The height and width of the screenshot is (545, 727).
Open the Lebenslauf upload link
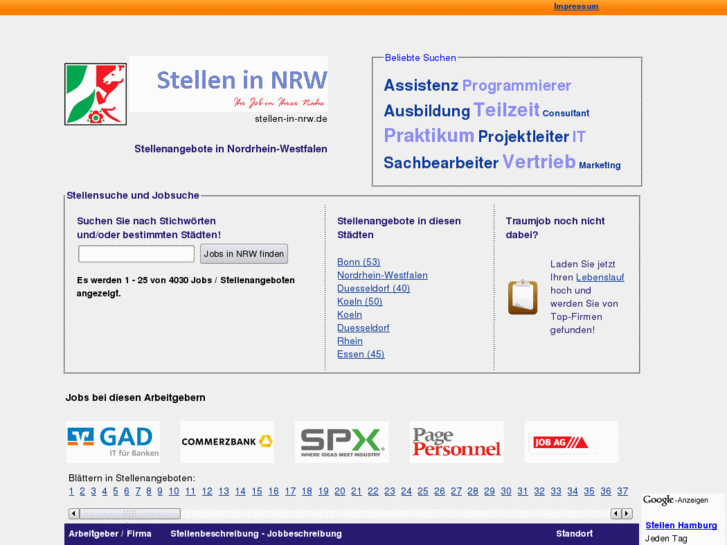pyautogui.click(x=600, y=277)
